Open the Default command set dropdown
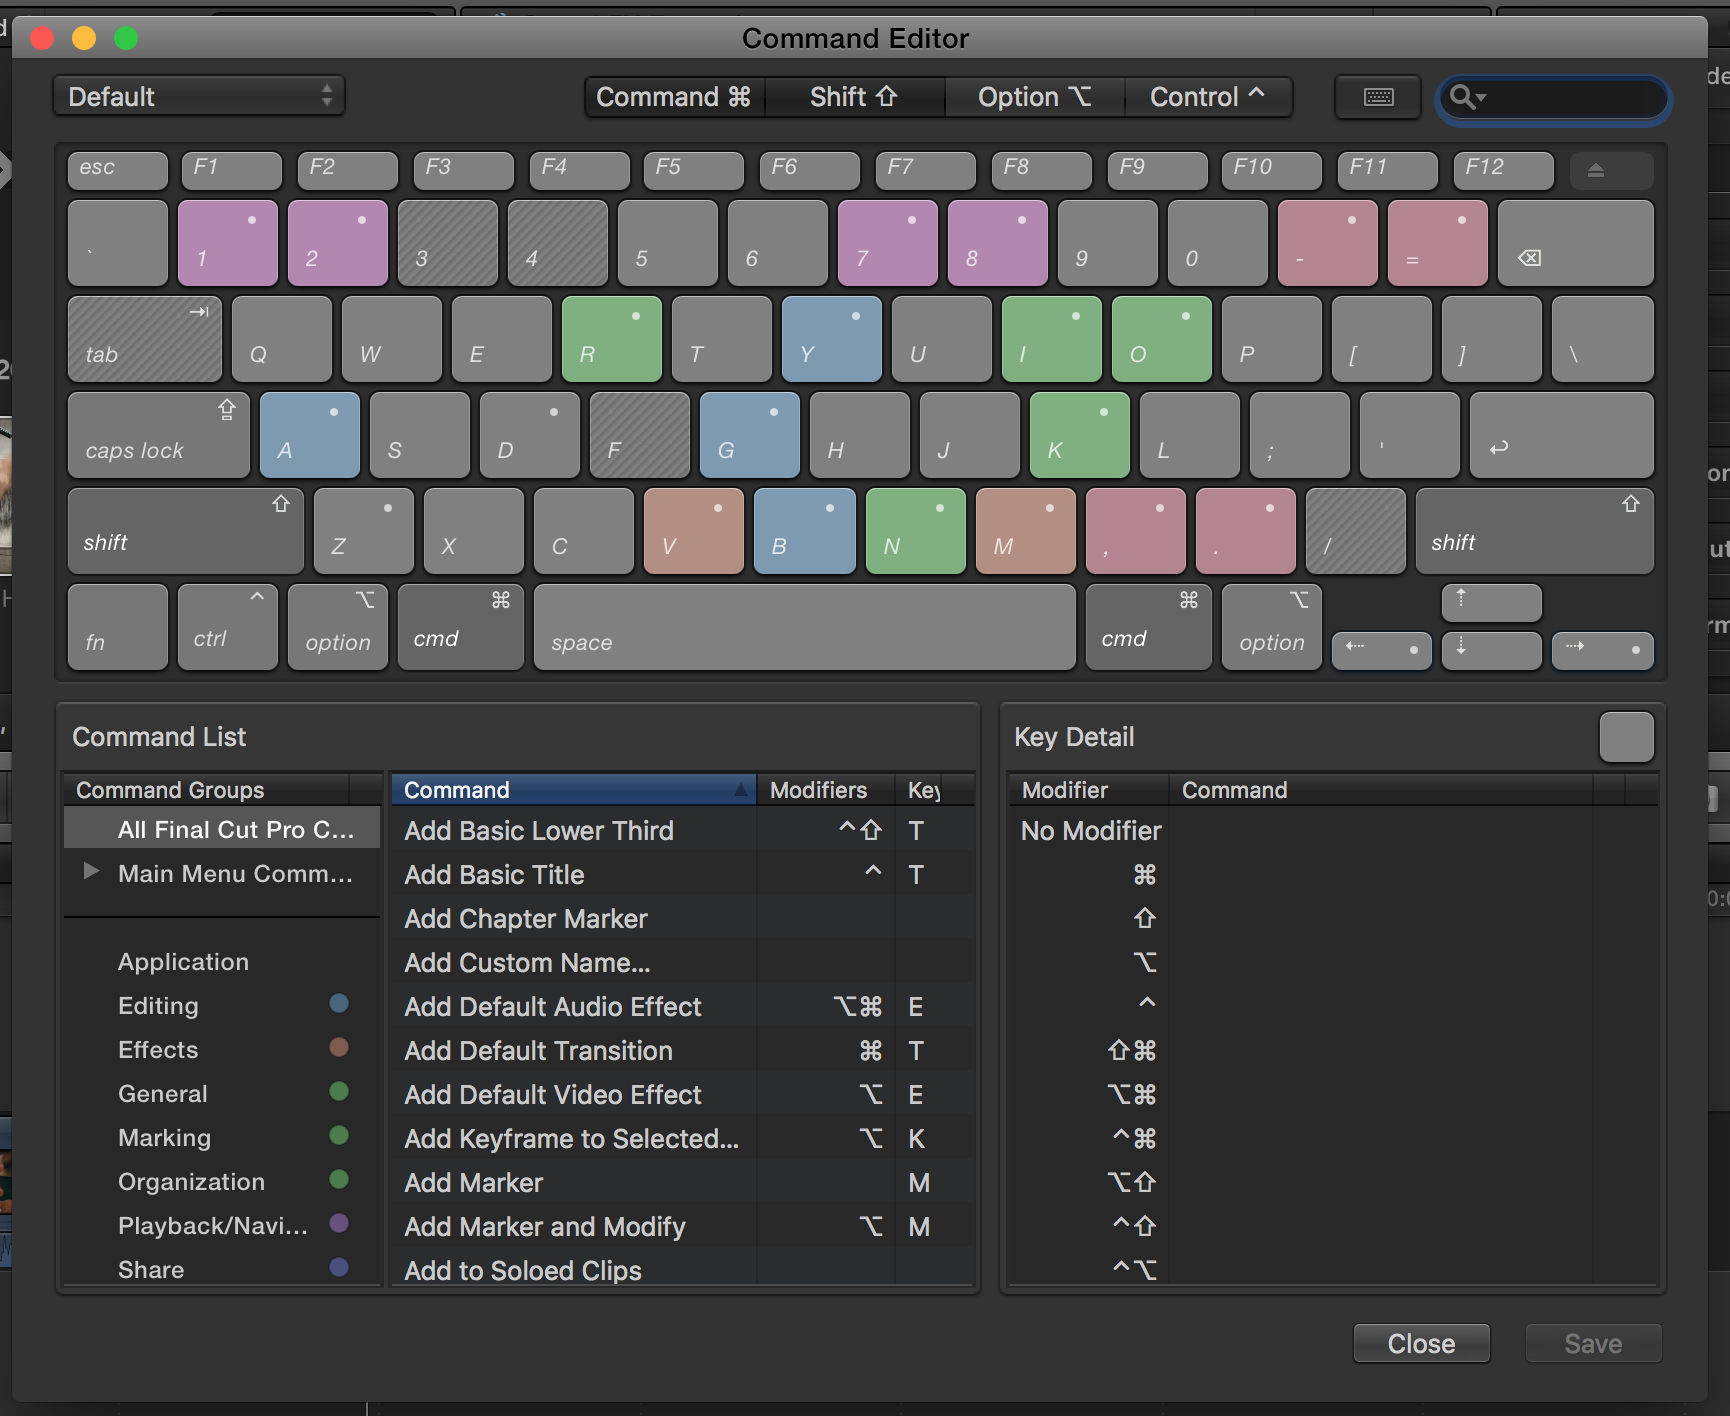Viewport: 1730px width, 1416px height. coord(199,97)
